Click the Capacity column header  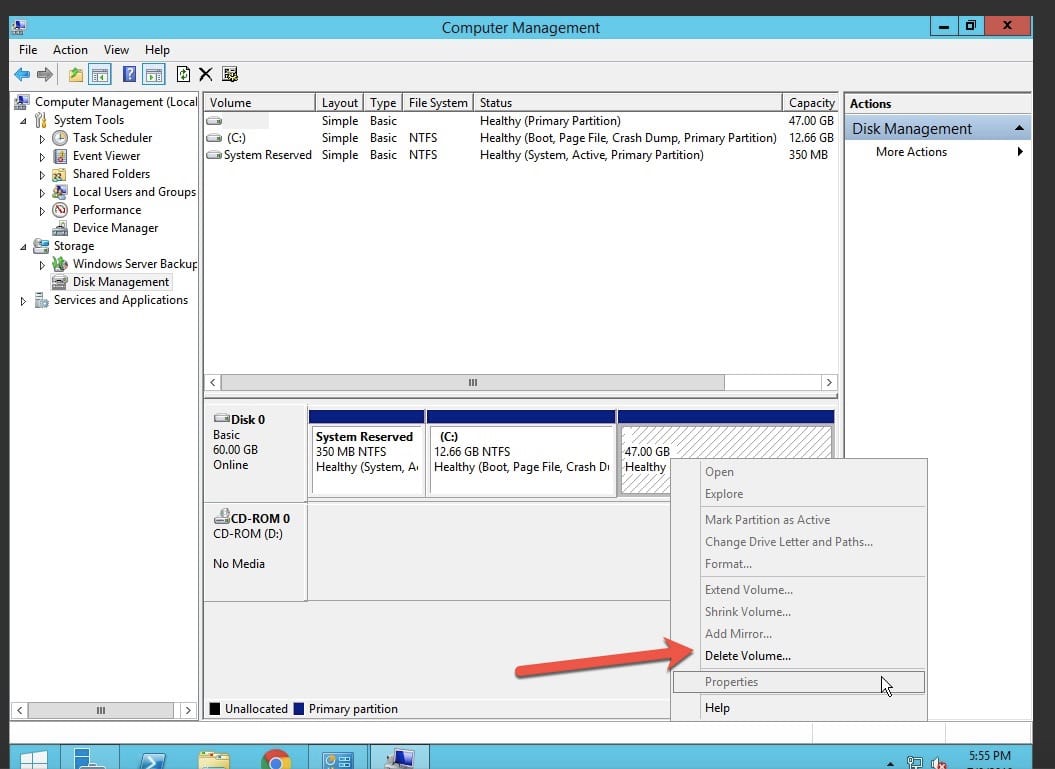click(x=810, y=102)
